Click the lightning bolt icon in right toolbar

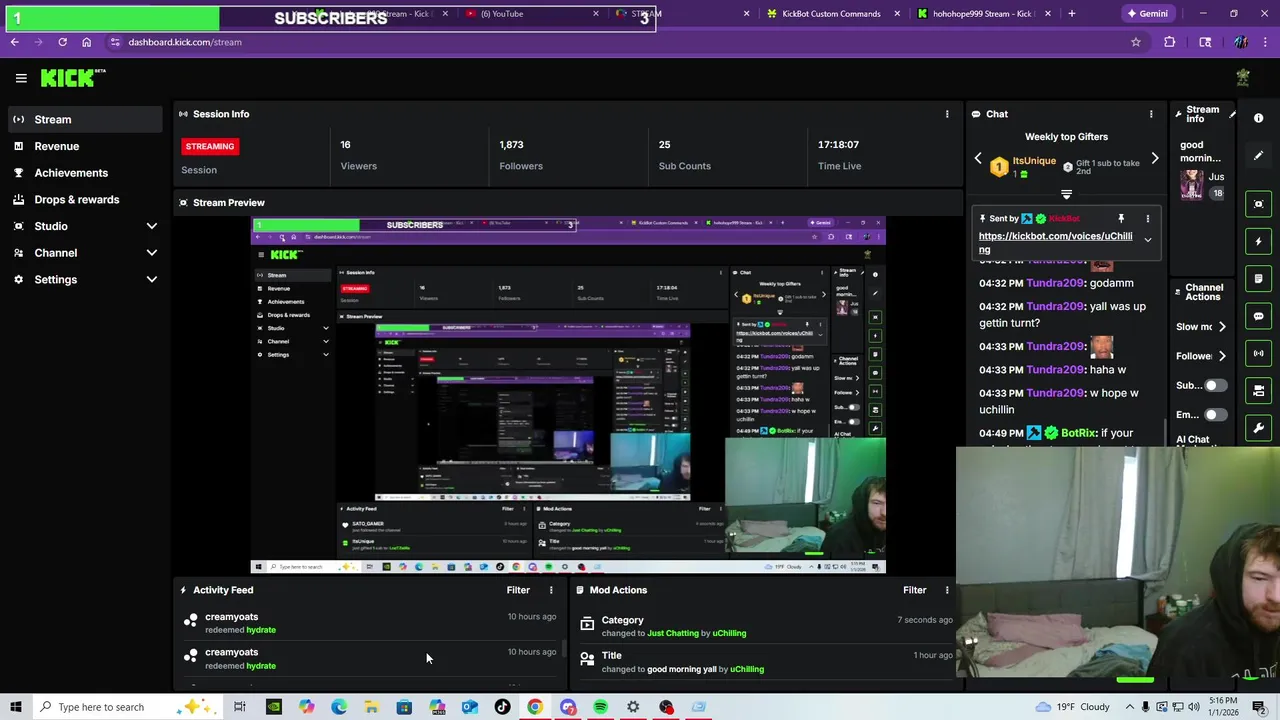[x=1259, y=241]
